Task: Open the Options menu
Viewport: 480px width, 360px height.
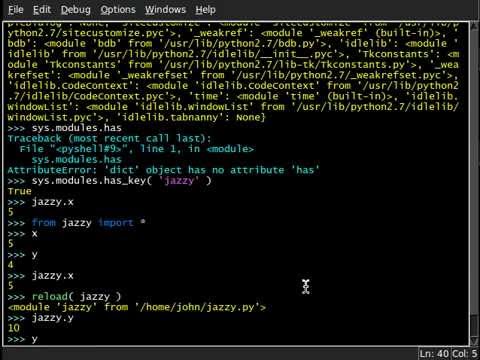Action: 118,10
